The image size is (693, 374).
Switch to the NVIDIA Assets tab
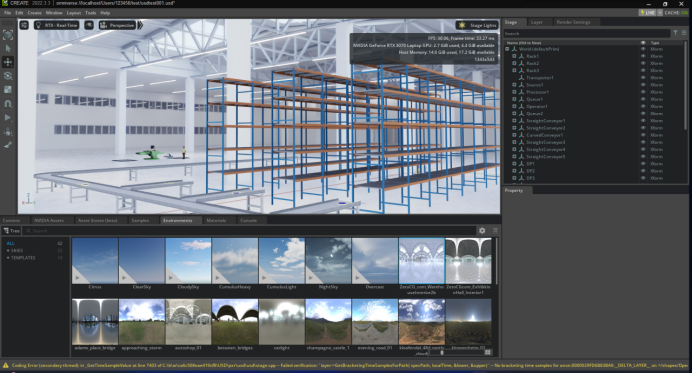point(49,220)
